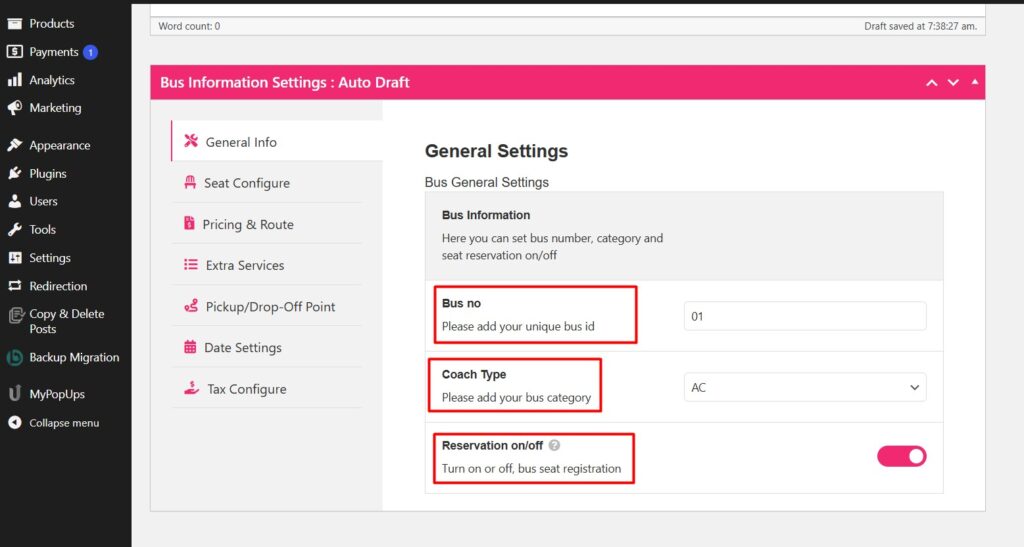Click the Analytics bar chart icon
The image size is (1024, 547).
click(14, 80)
